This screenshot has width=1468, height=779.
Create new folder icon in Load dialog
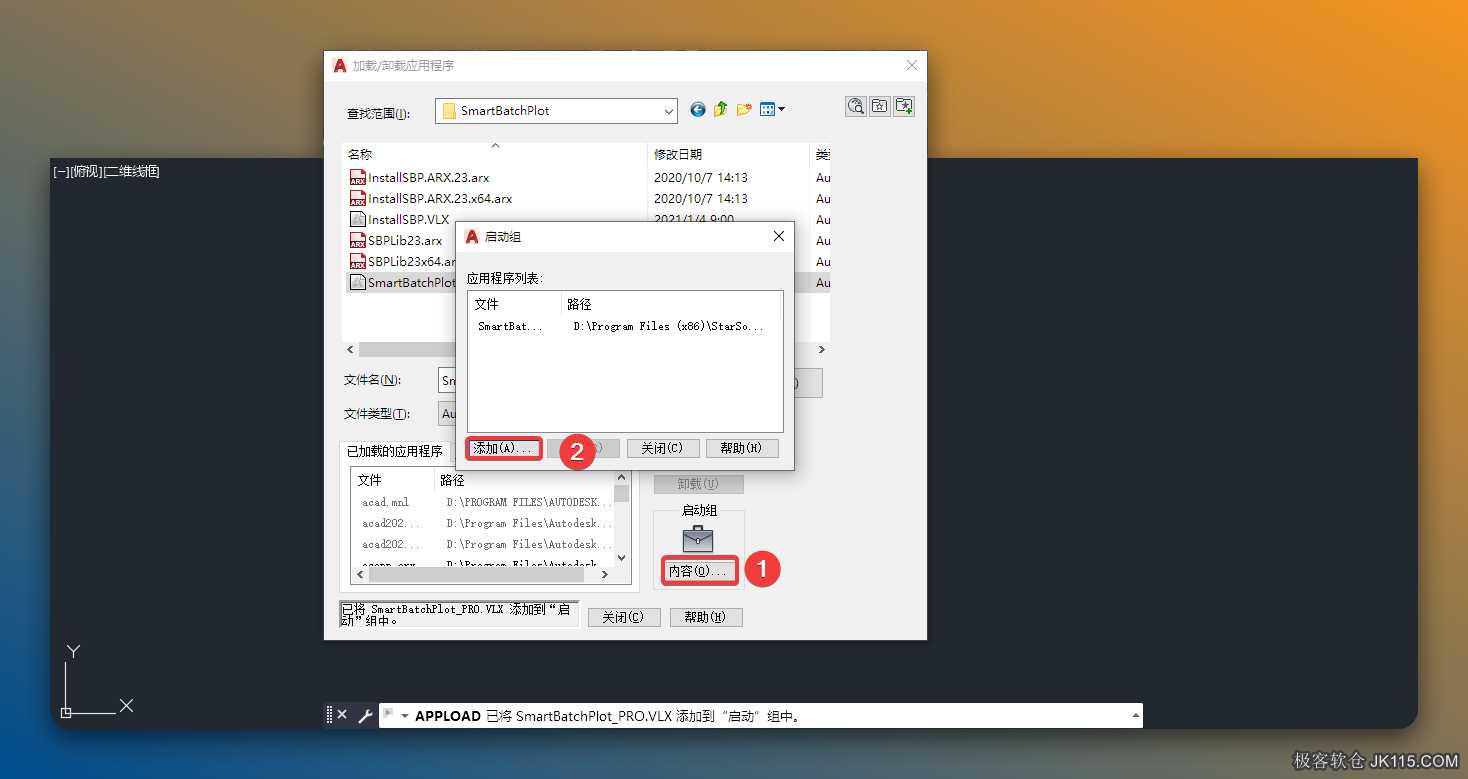click(744, 110)
